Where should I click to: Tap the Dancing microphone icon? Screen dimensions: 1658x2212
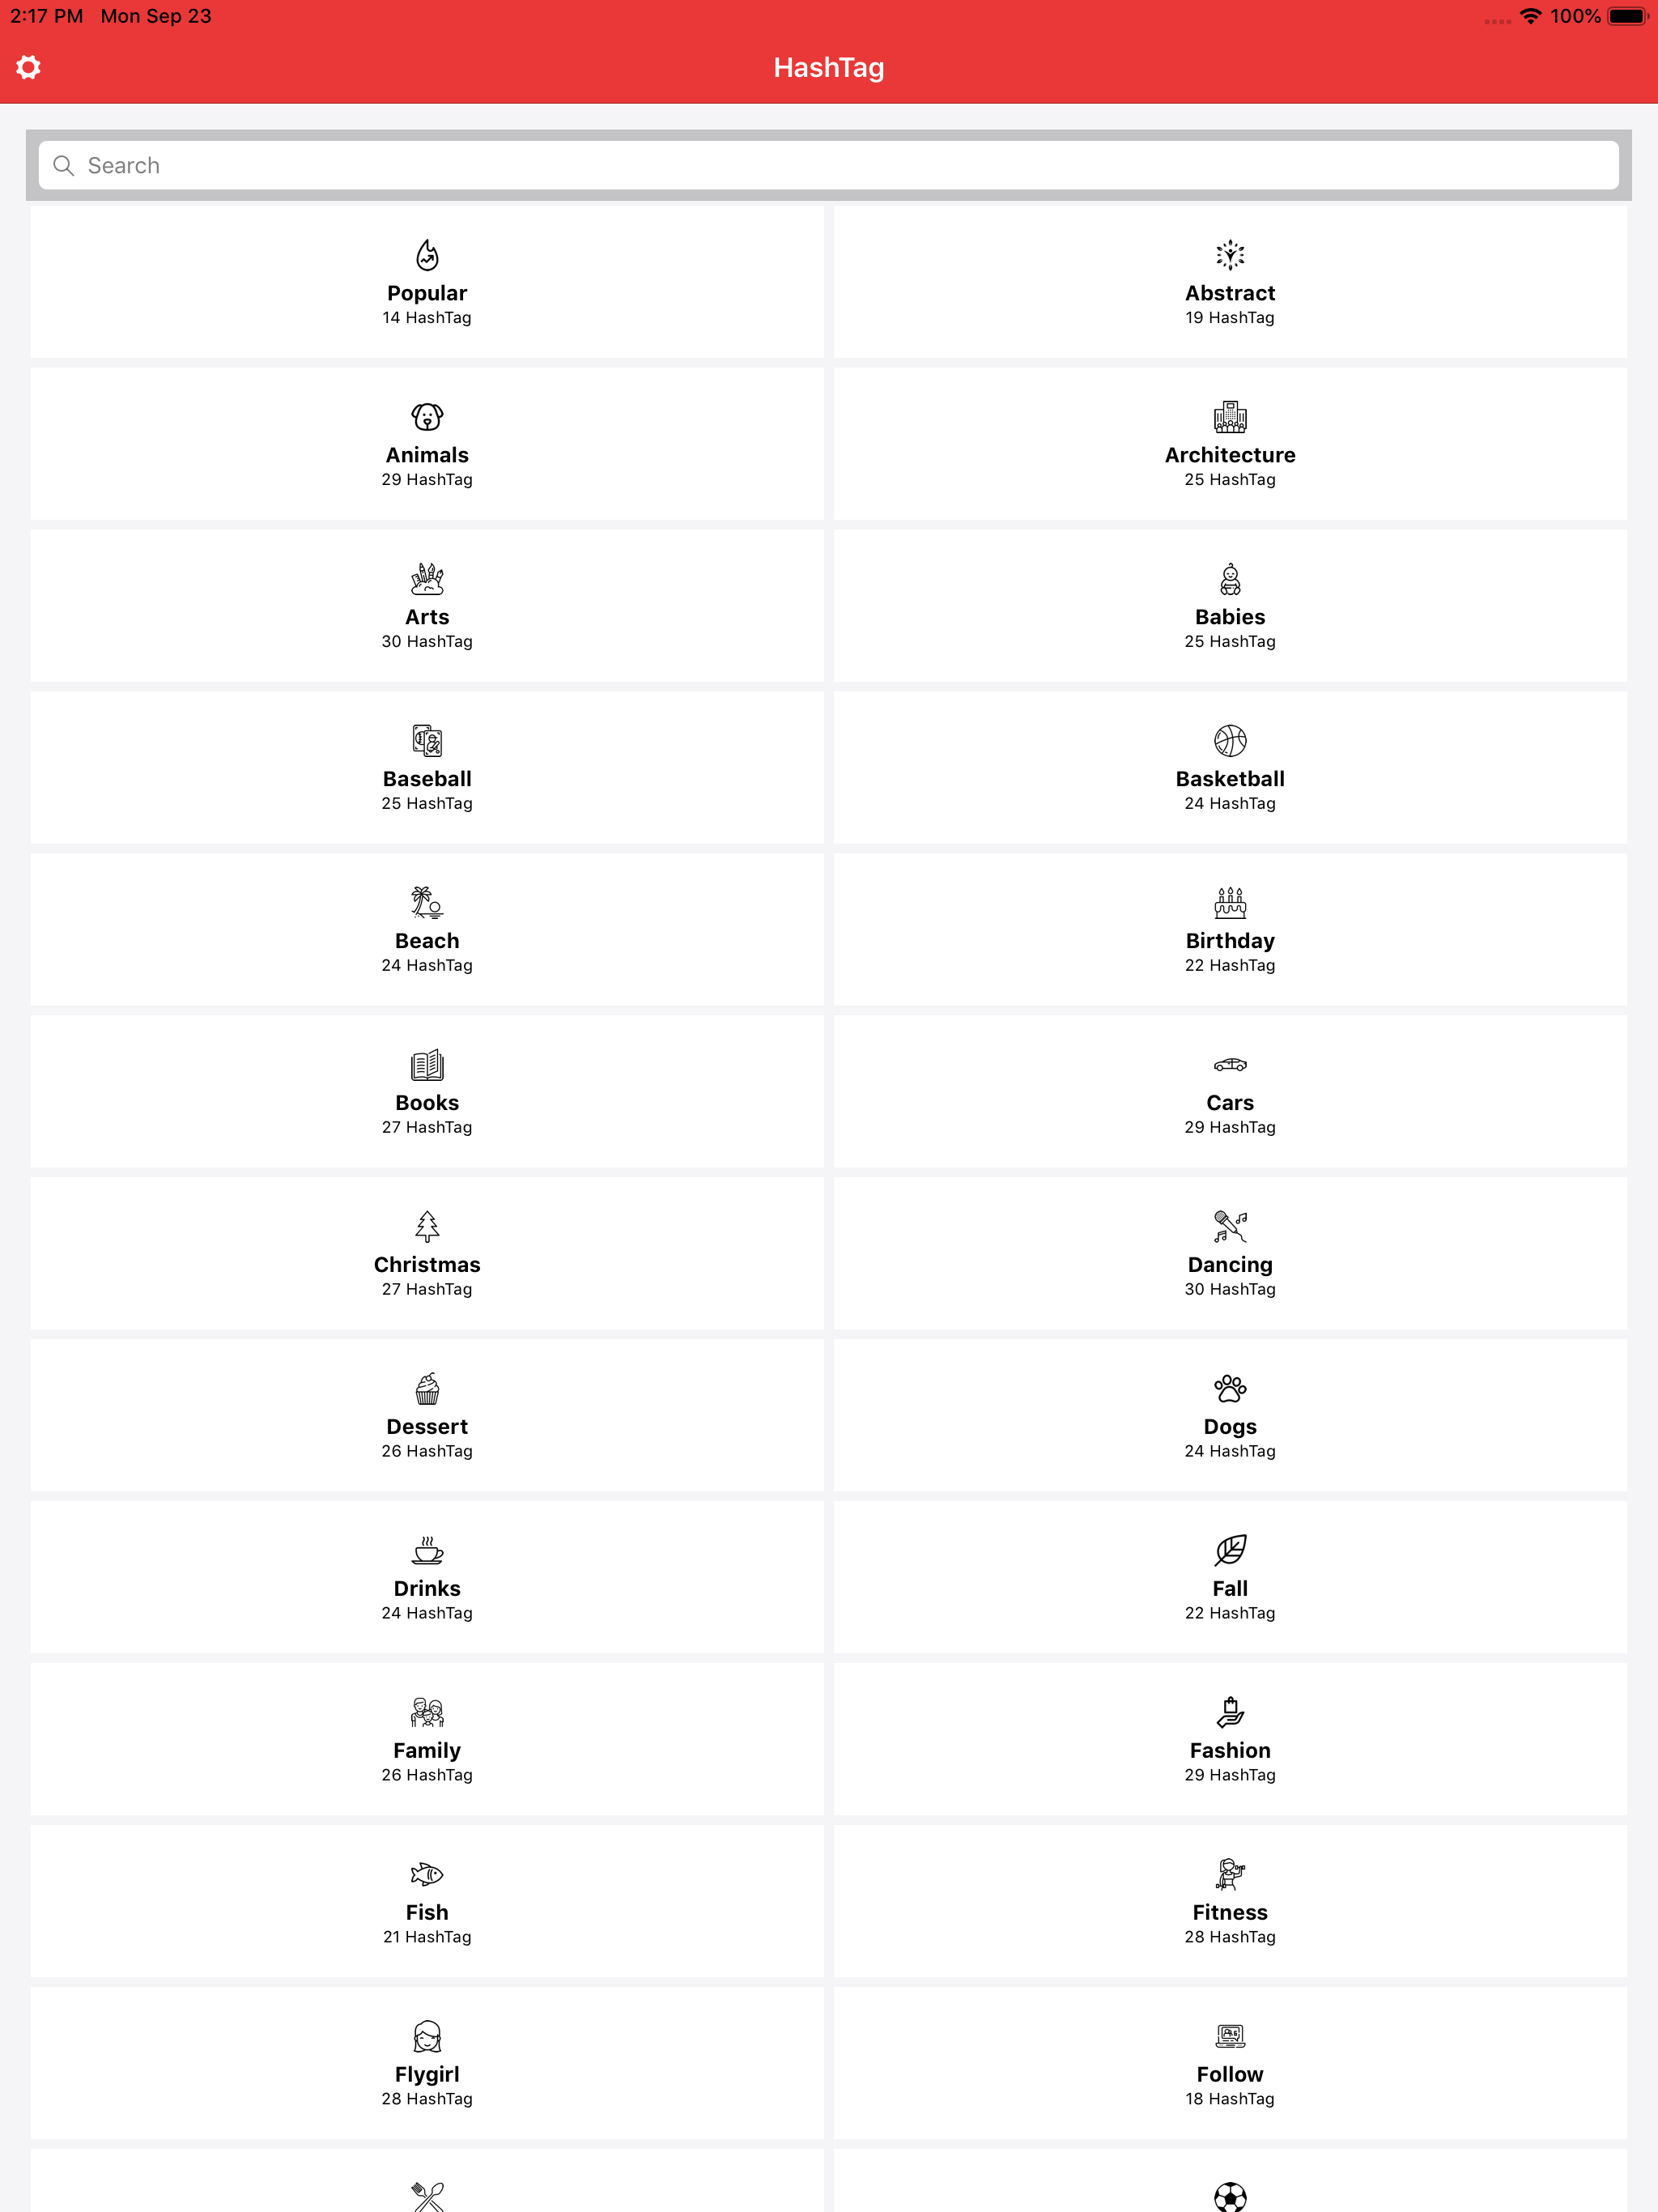click(x=1229, y=1227)
